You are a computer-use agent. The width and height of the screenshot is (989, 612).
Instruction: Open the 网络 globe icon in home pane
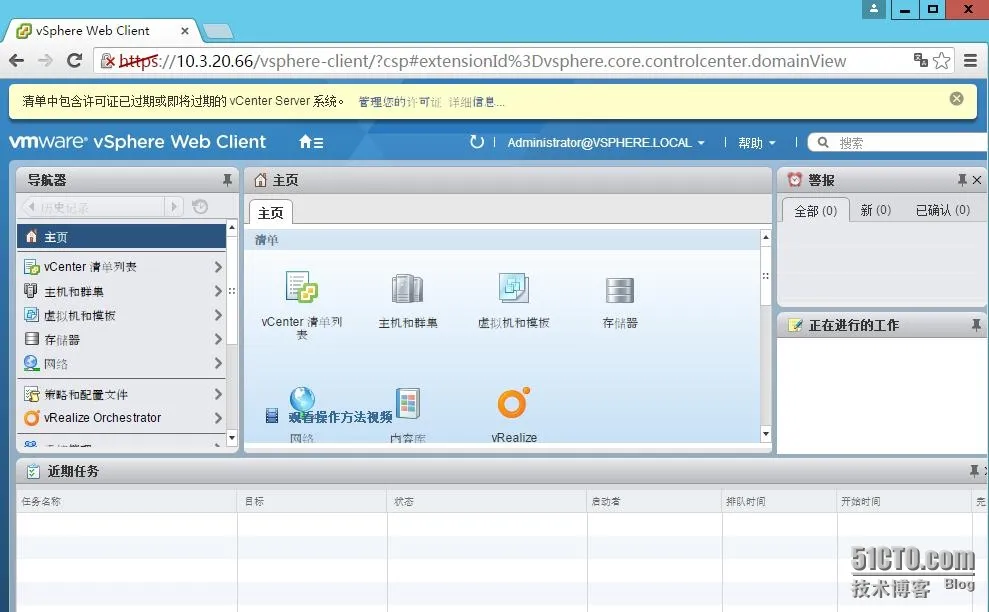pyautogui.click(x=302, y=399)
